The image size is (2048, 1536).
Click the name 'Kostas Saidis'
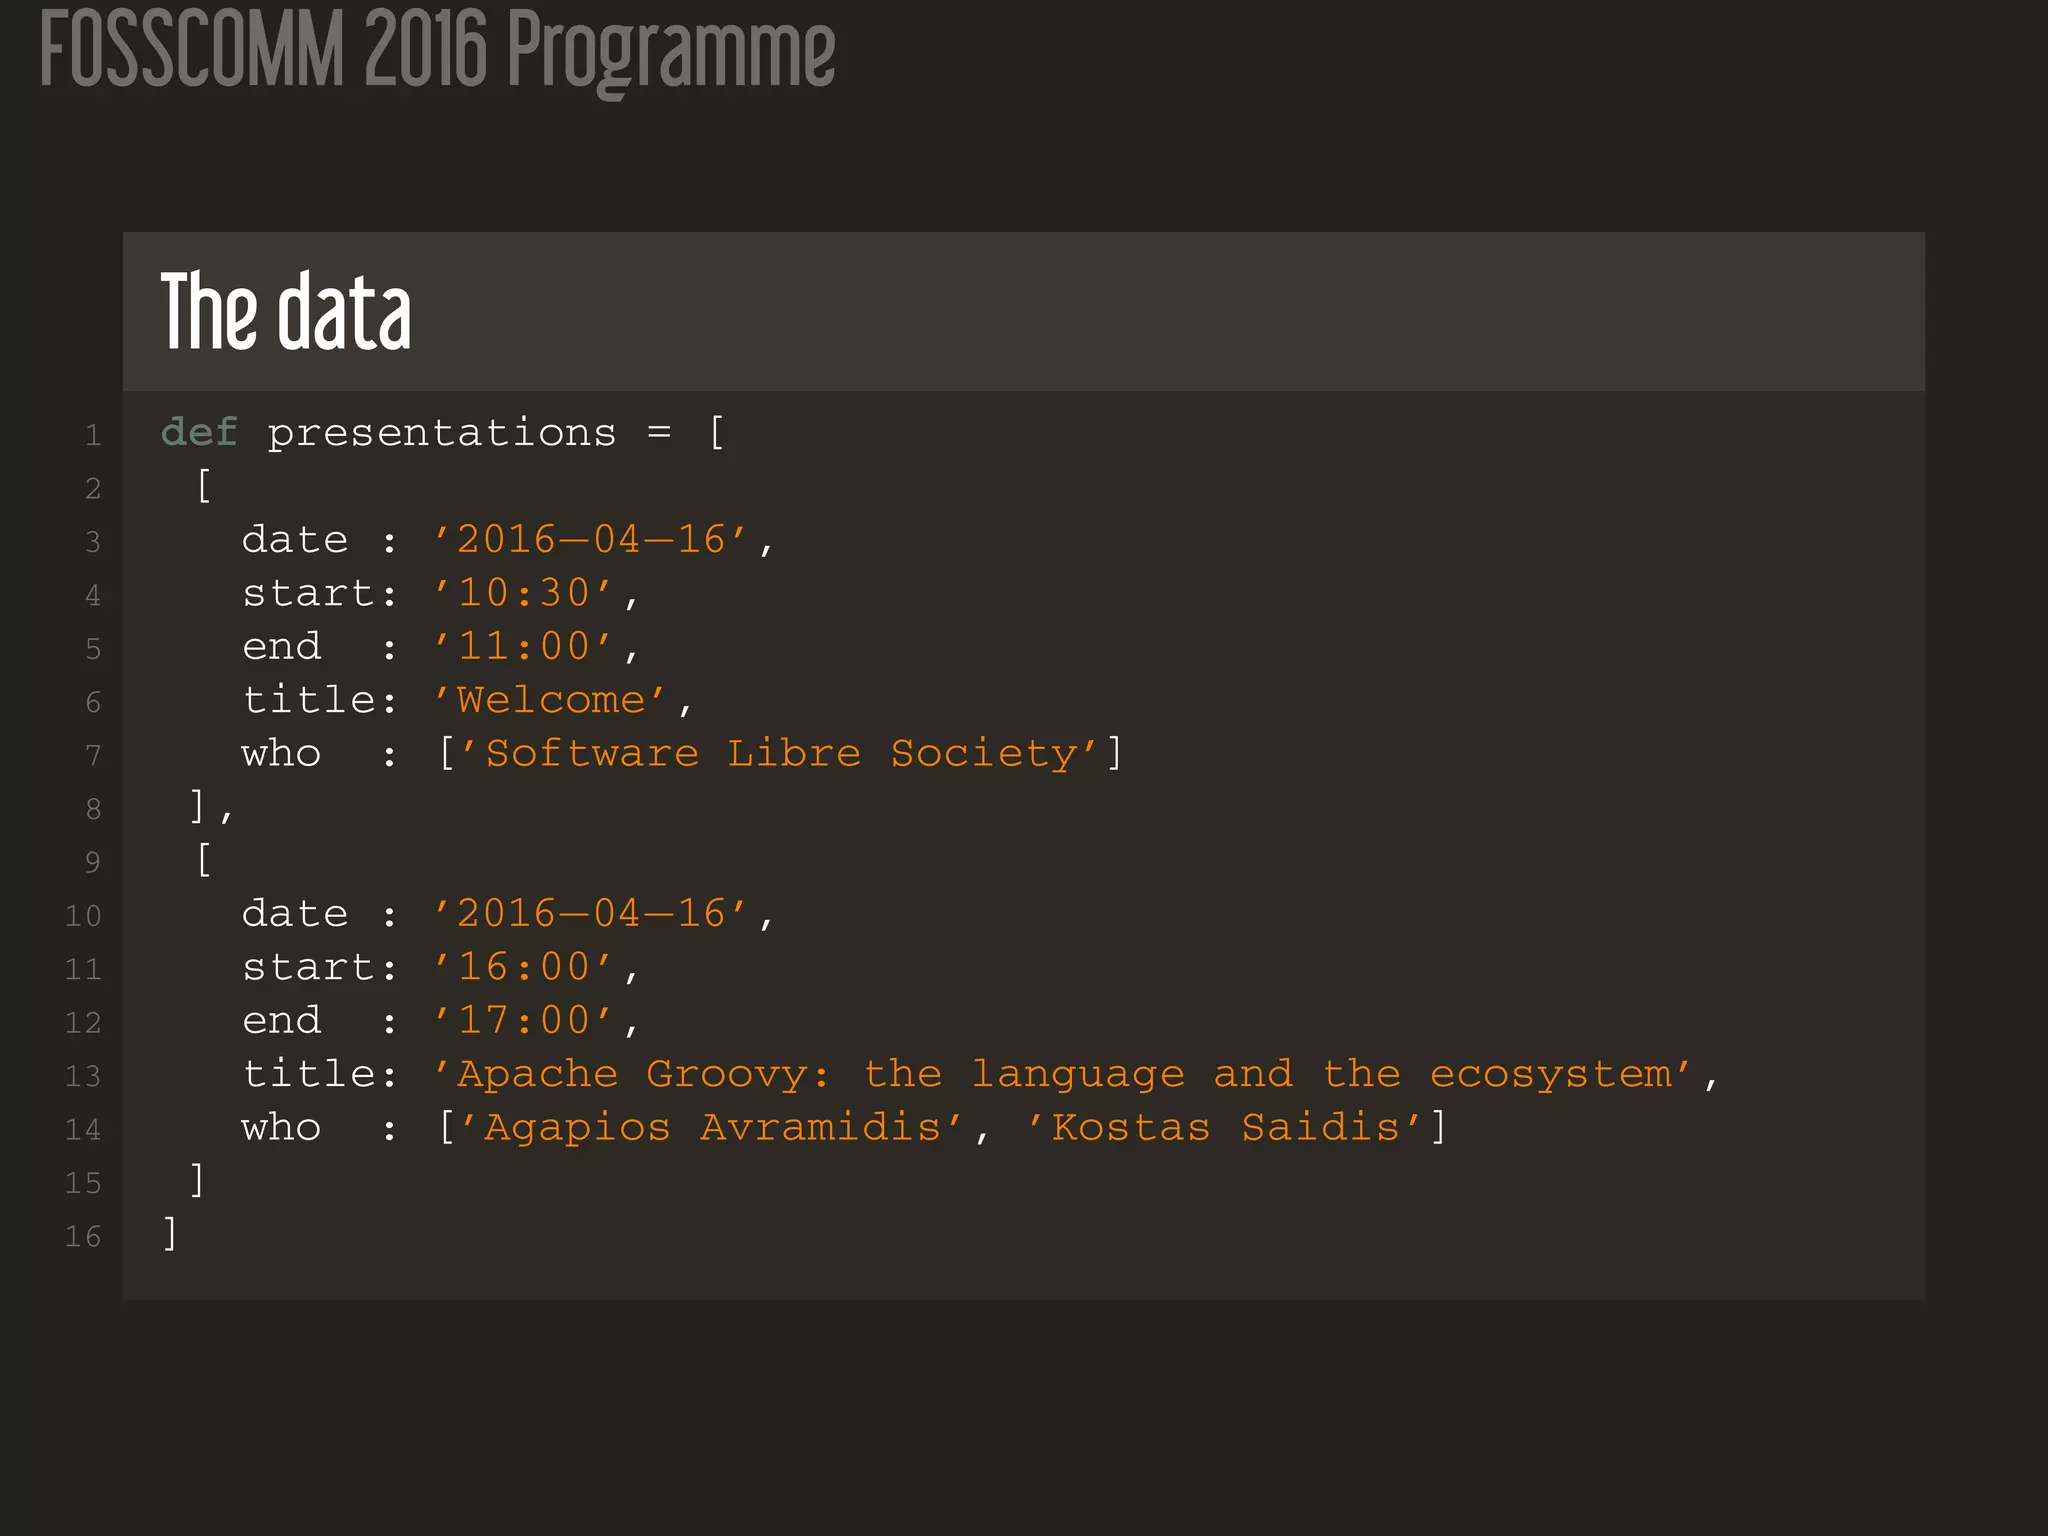(1225, 1128)
